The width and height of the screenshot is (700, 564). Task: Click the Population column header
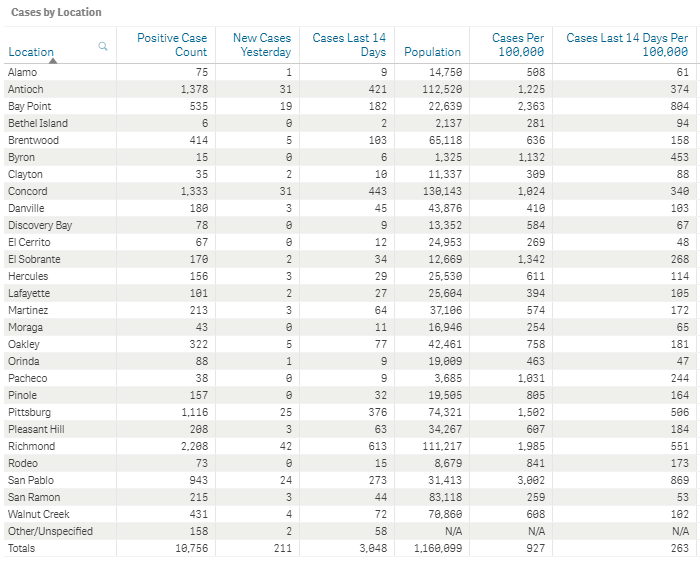(432, 52)
